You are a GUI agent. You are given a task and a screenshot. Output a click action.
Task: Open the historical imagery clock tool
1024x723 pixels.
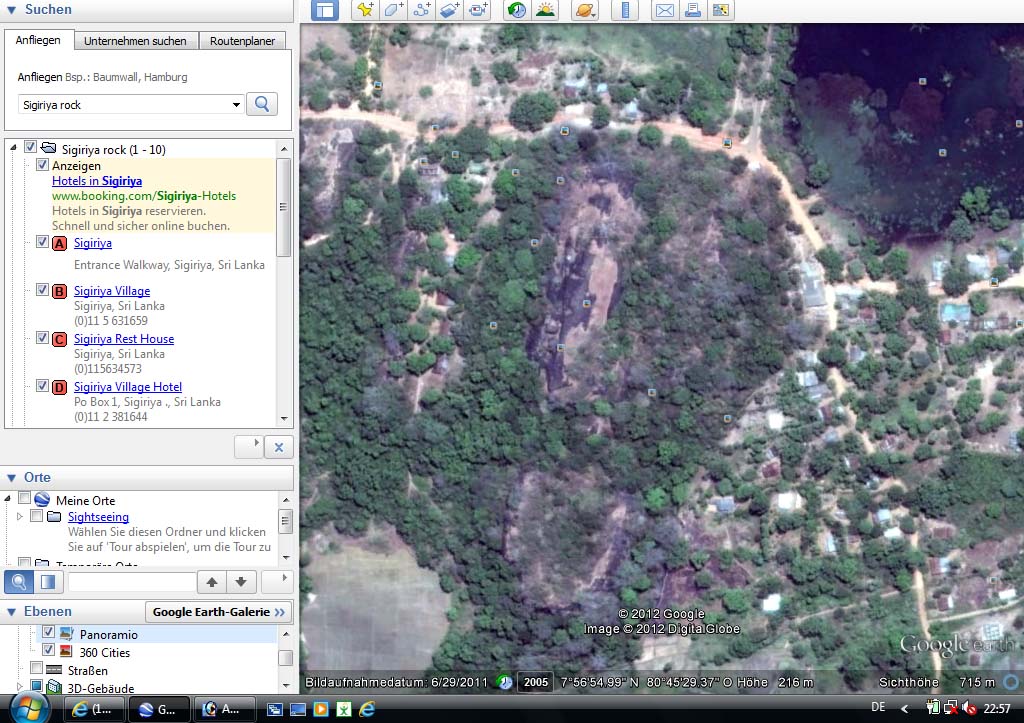pos(517,10)
